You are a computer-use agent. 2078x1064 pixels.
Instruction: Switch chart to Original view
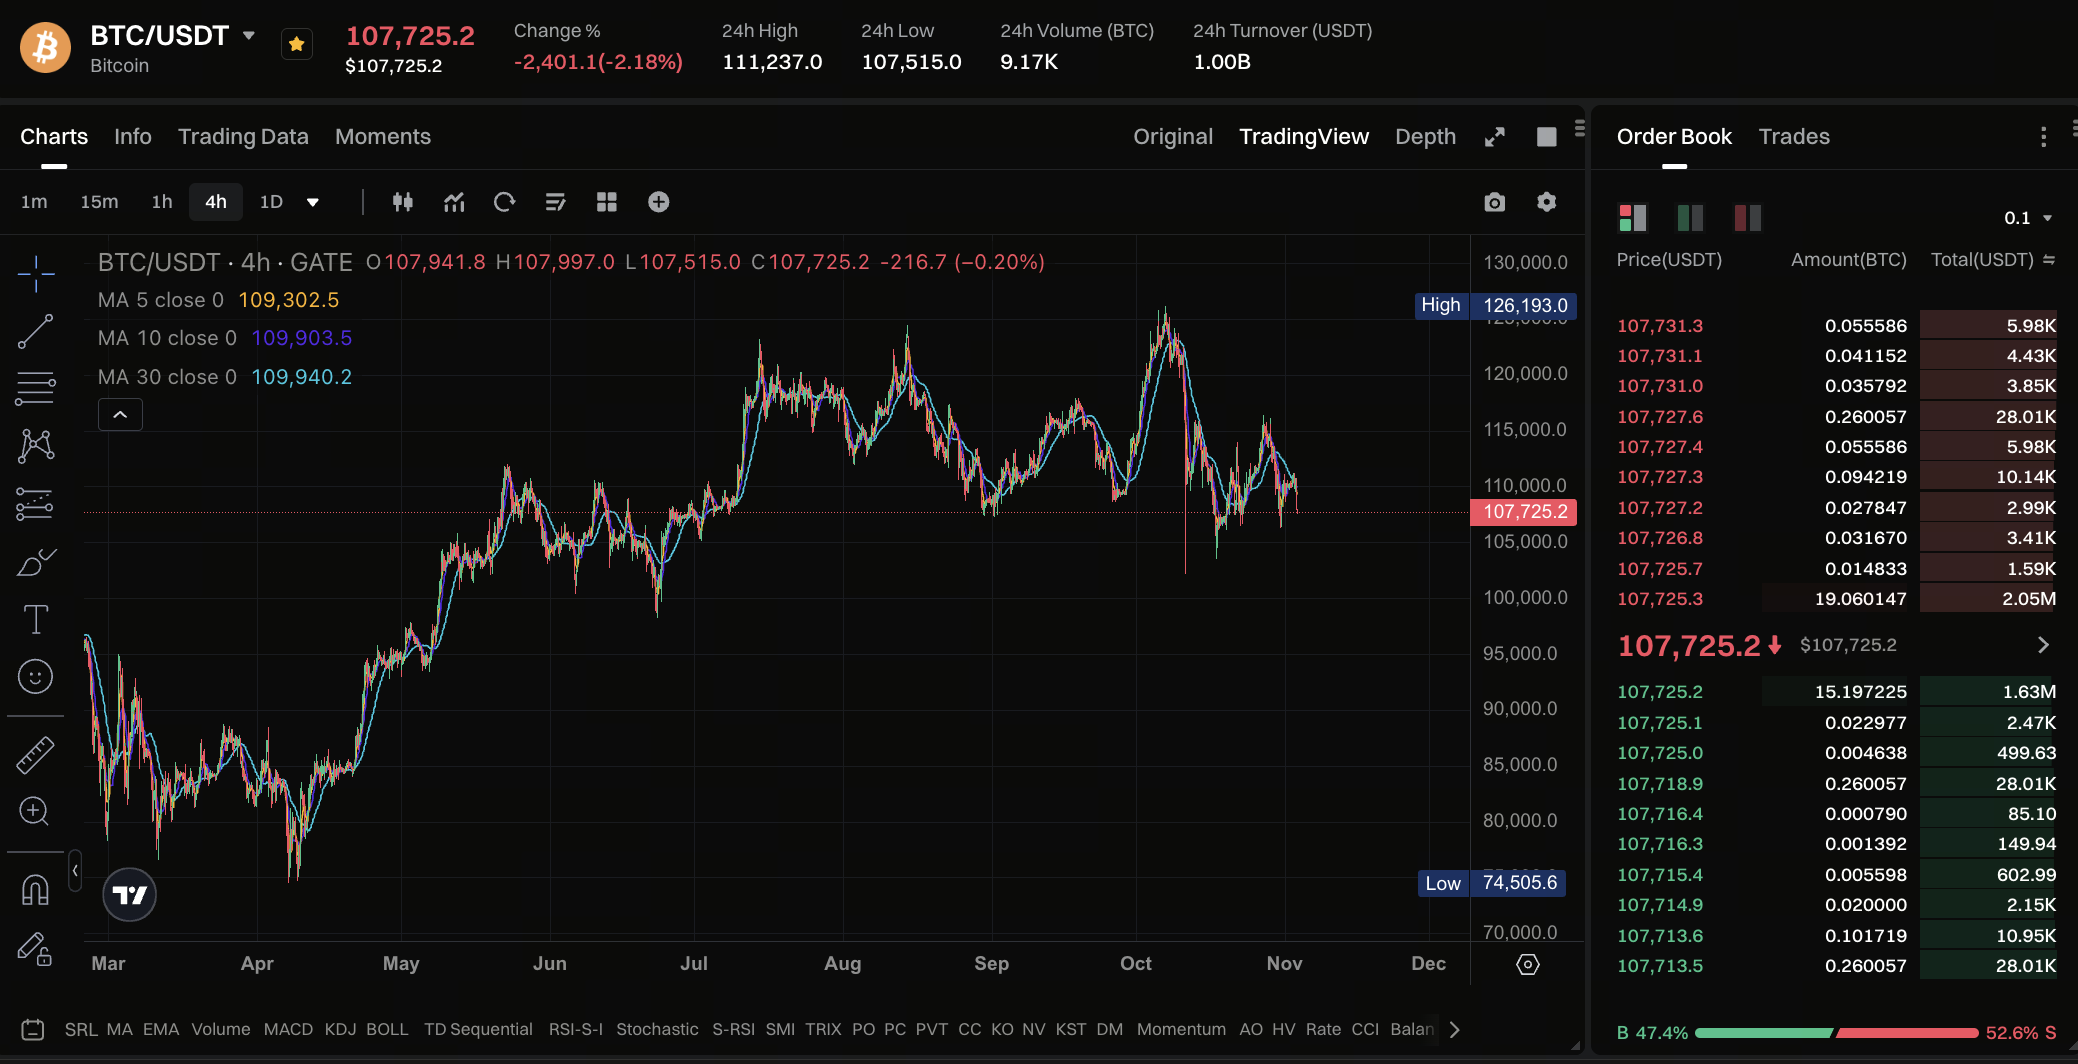1173,137
